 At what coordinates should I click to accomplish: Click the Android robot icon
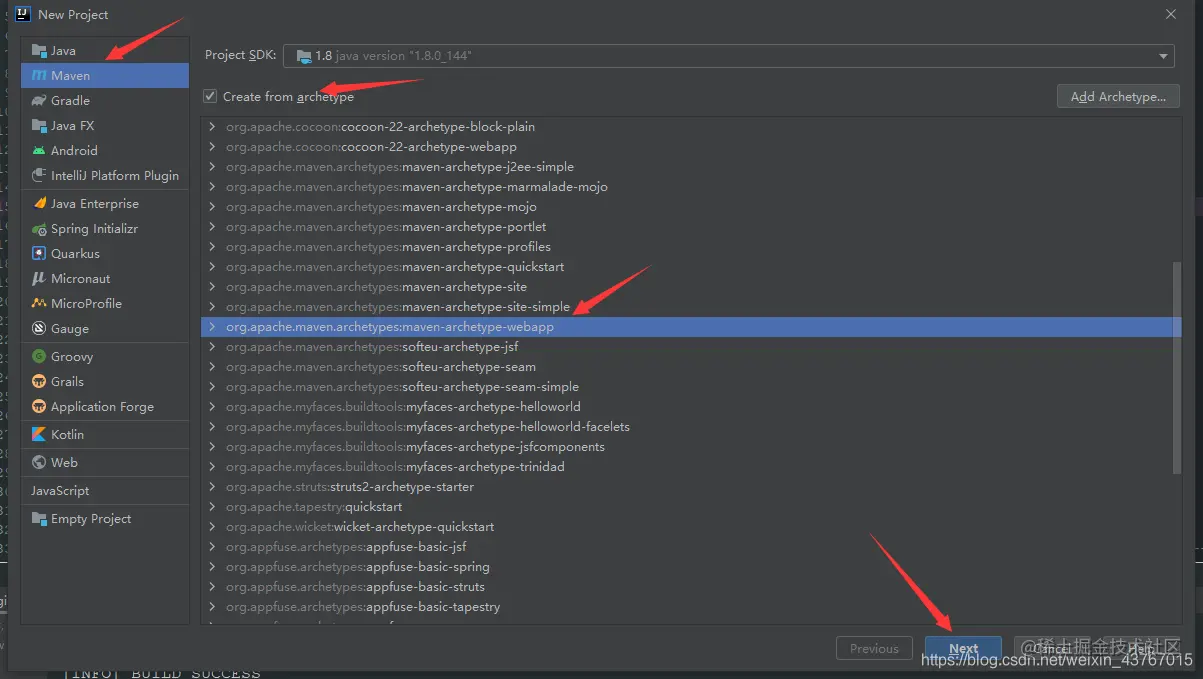pyautogui.click(x=39, y=151)
